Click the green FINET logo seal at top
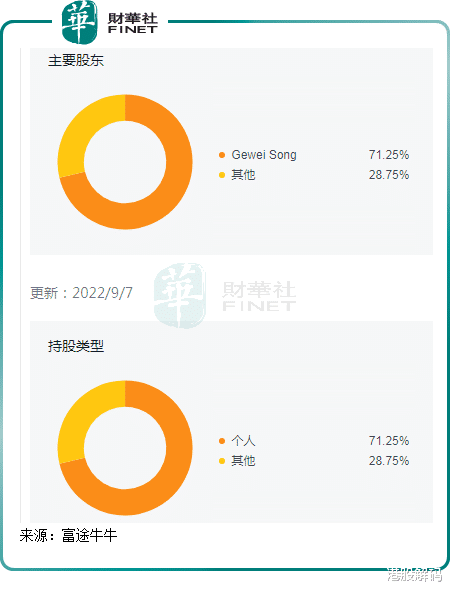The image size is (450, 591). click(80, 22)
